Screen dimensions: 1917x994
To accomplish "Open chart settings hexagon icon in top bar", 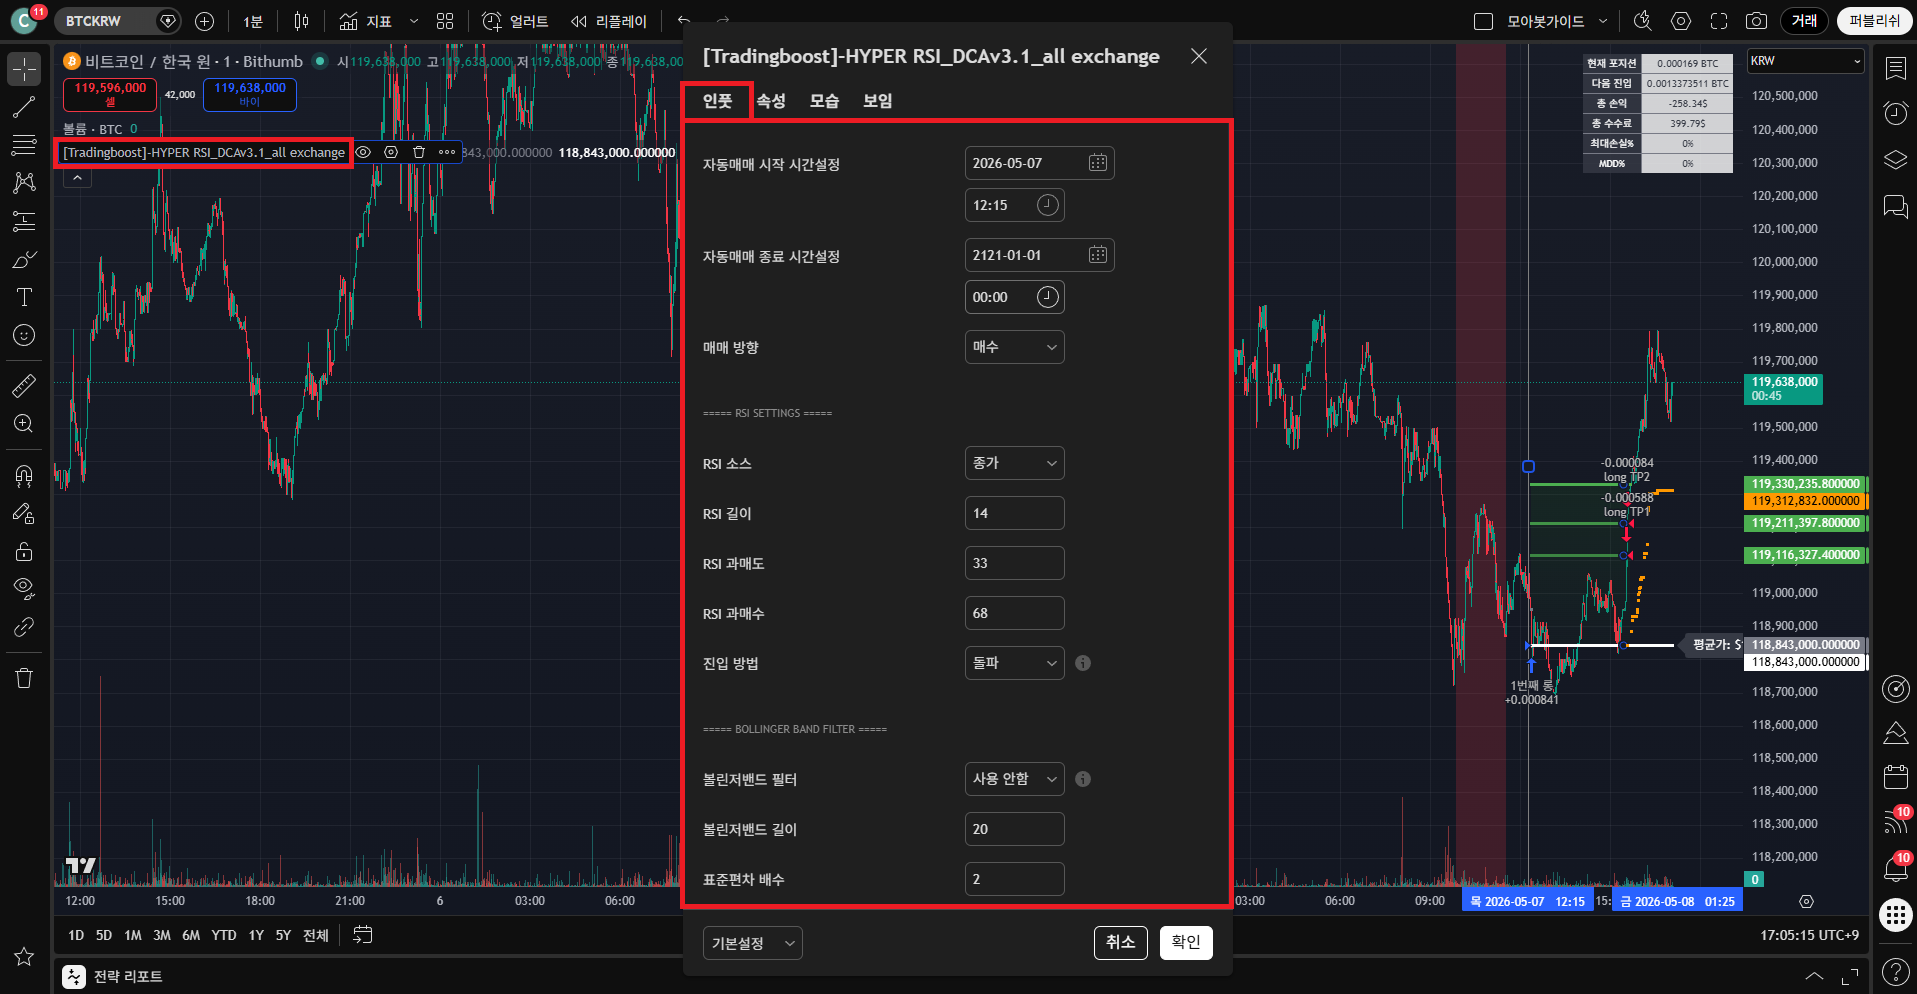I will 1681,21.
